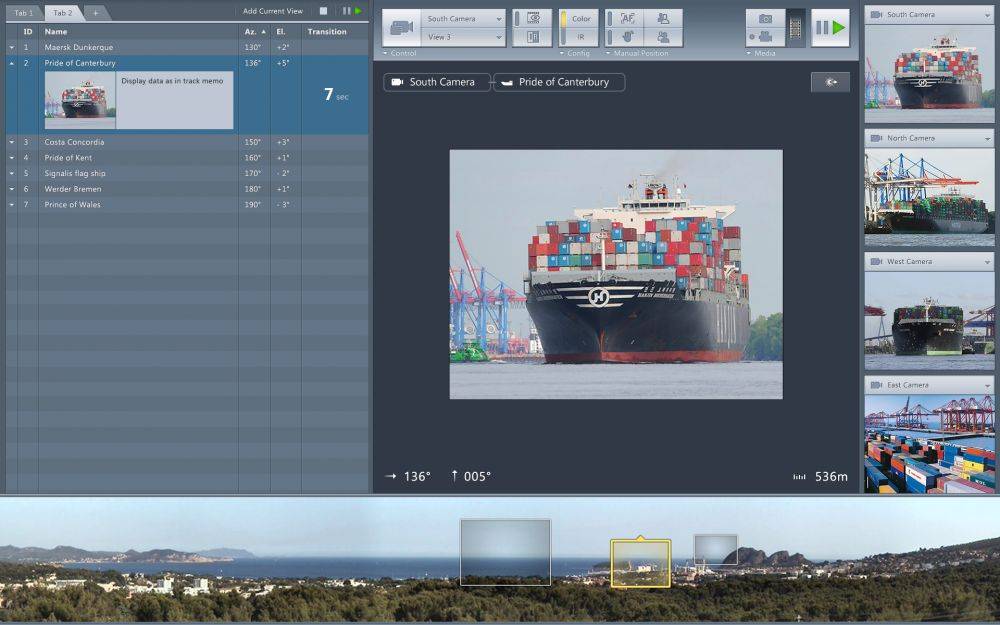
Task: Sort by the Az. column
Action: tap(254, 31)
